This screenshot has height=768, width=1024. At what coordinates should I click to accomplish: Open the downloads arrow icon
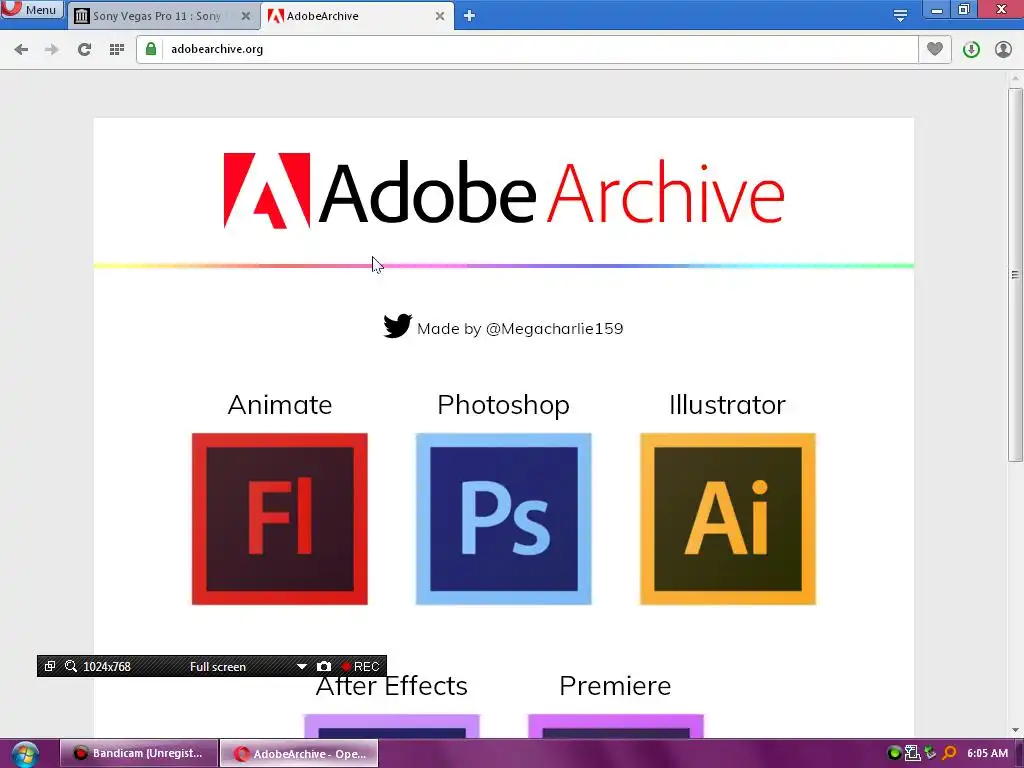click(971, 49)
